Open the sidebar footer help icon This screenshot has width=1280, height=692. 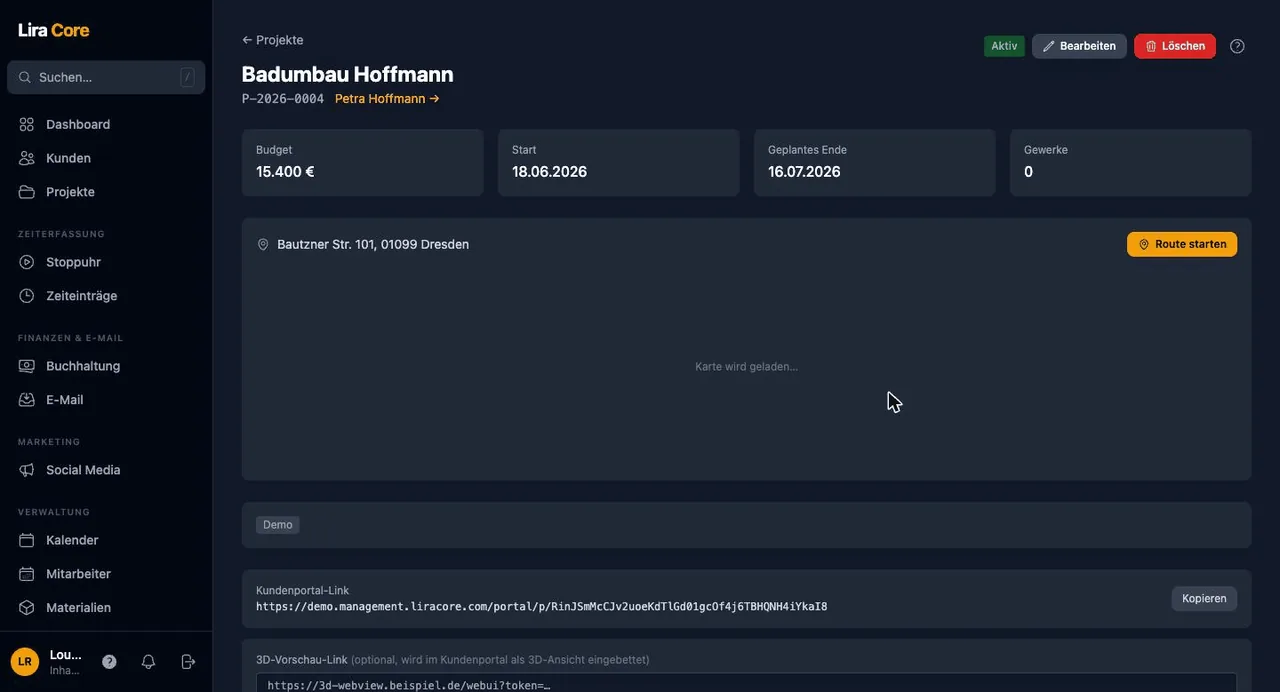pos(109,662)
